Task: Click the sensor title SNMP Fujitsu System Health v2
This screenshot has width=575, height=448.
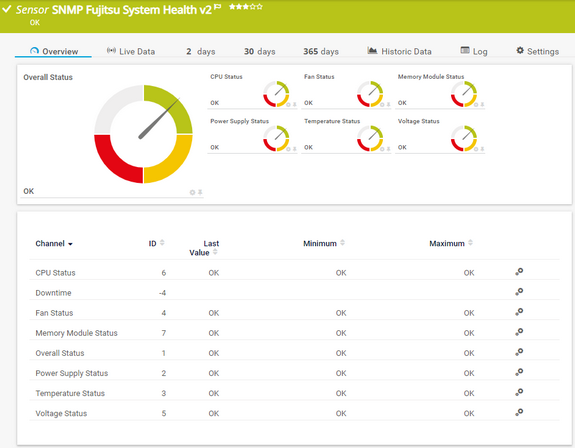Action: click(x=132, y=10)
